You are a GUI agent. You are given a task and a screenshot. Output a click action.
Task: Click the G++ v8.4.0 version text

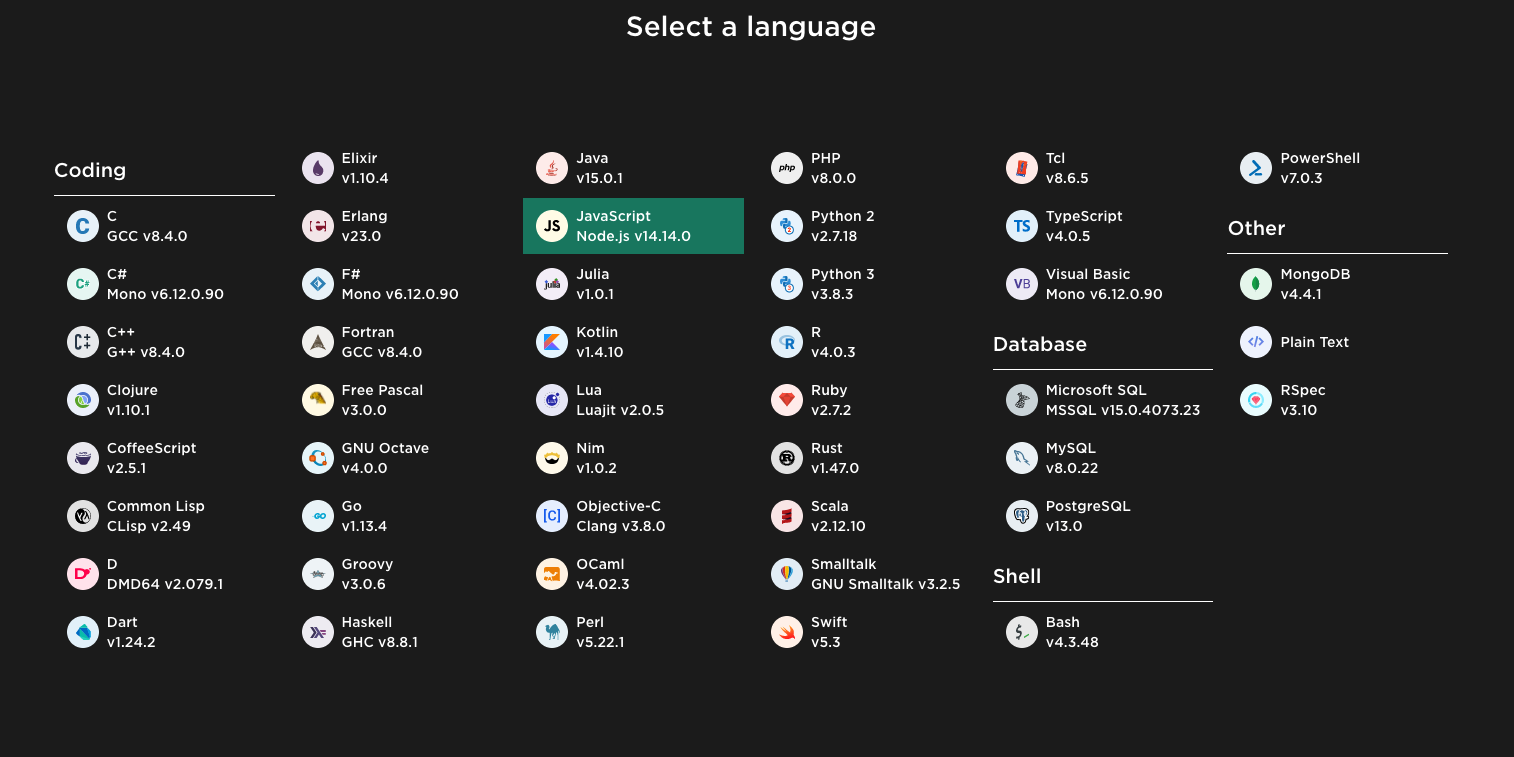click(146, 352)
